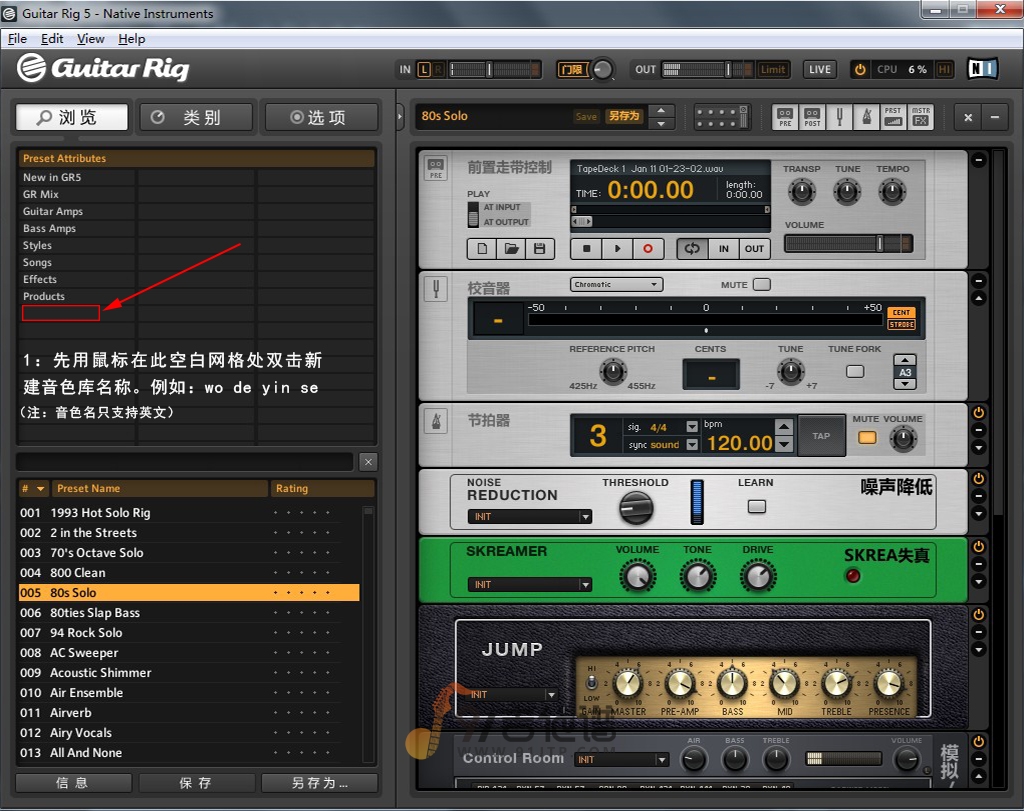Toggle loop mode in the tape deck

tap(692, 249)
